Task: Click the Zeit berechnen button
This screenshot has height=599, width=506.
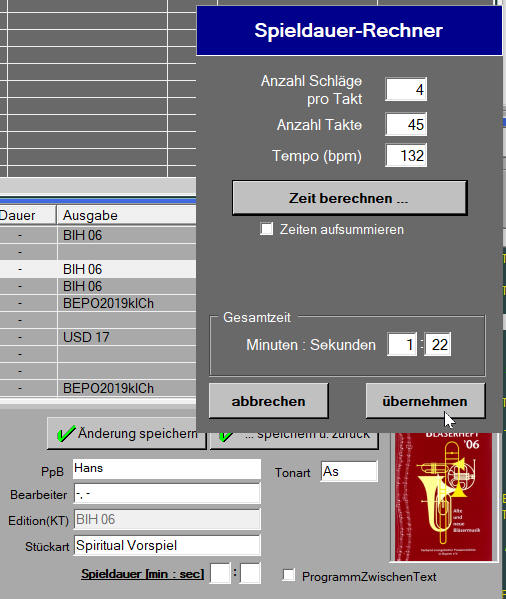Action: pyautogui.click(x=349, y=198)
